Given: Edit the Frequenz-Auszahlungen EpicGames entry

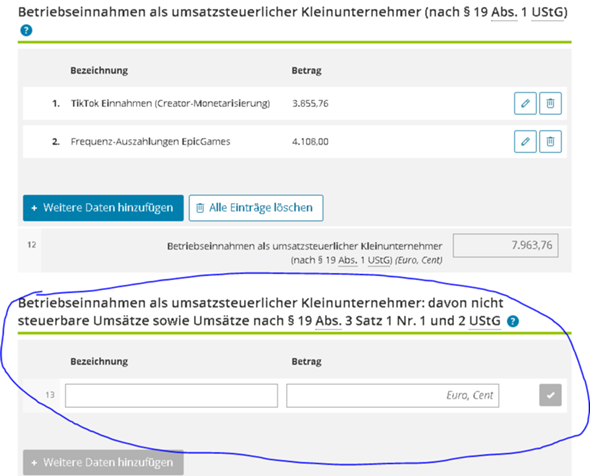Looking at the screenshot, I should [525, 141].
